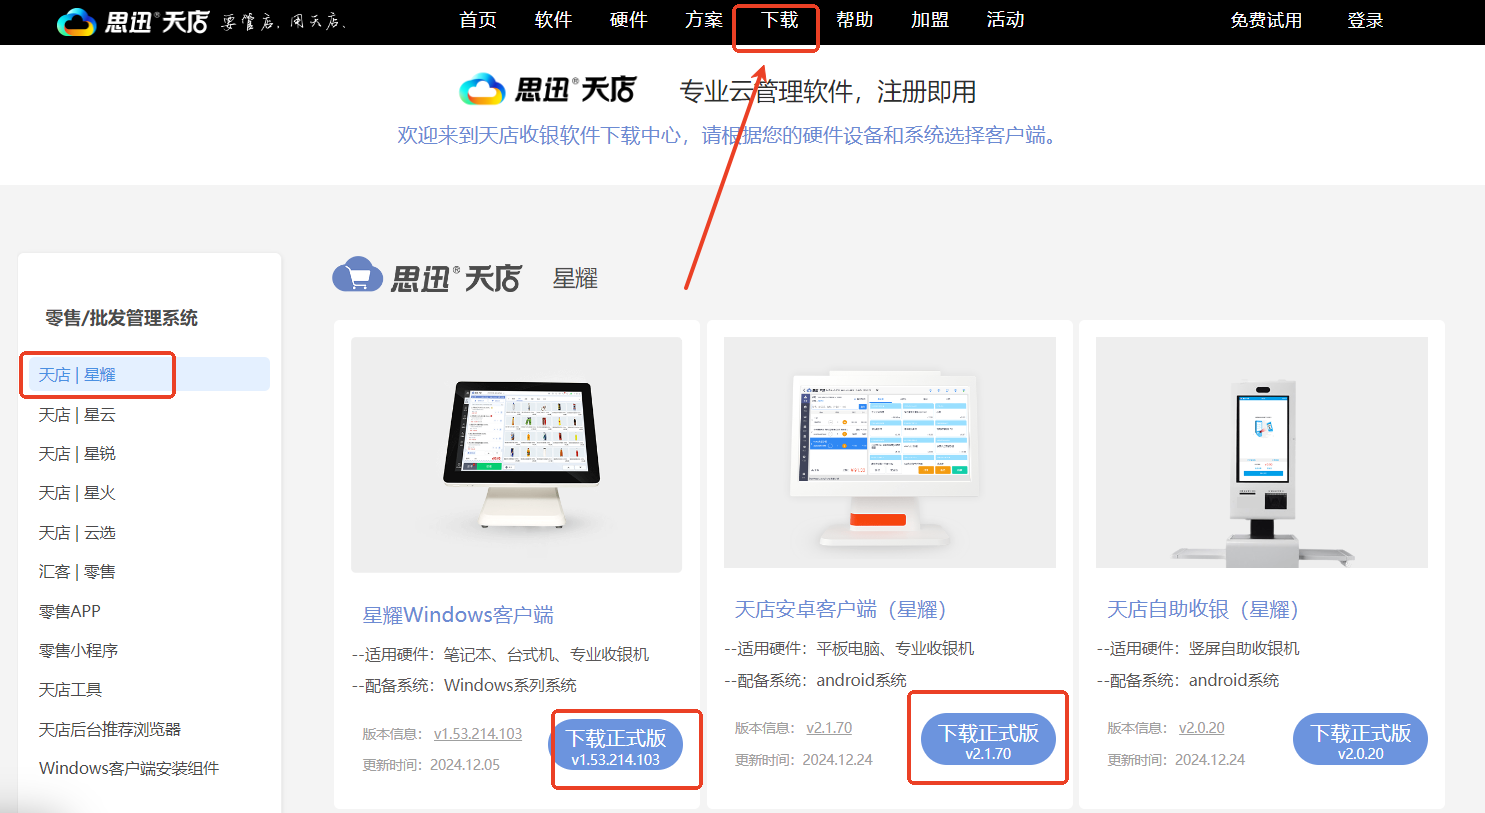Screen dimensions: 1485x813
Task: Select 天店 | 星耀 in the sidebar
Action: (149, 374)
